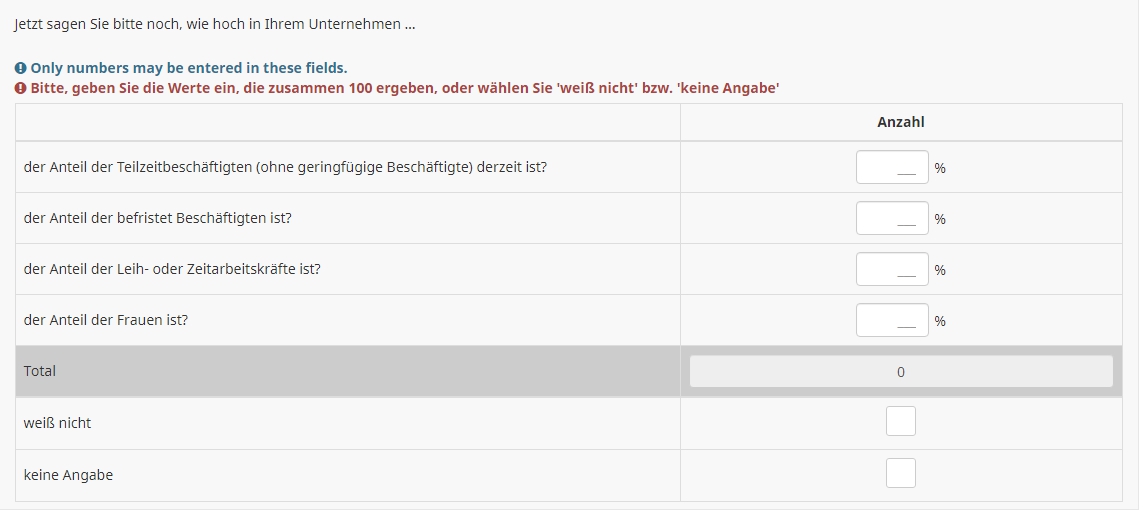
Task: Select the 'befristet Beschäftigten' row label
Action: click(x=157, y=218)
